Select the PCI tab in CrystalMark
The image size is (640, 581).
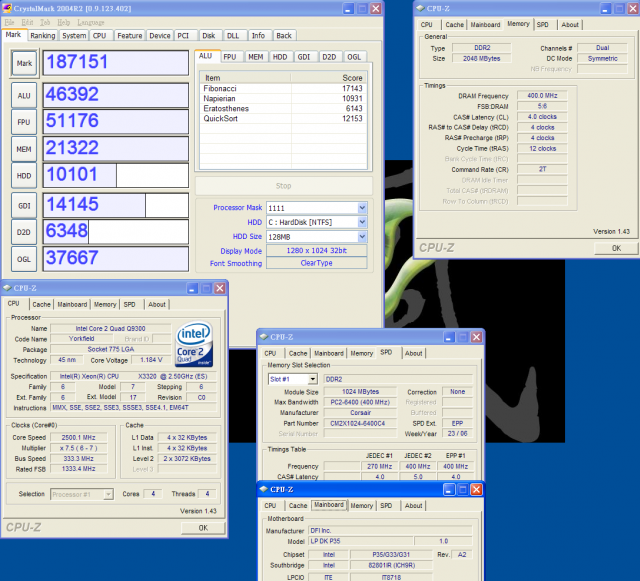pos(183,36)
